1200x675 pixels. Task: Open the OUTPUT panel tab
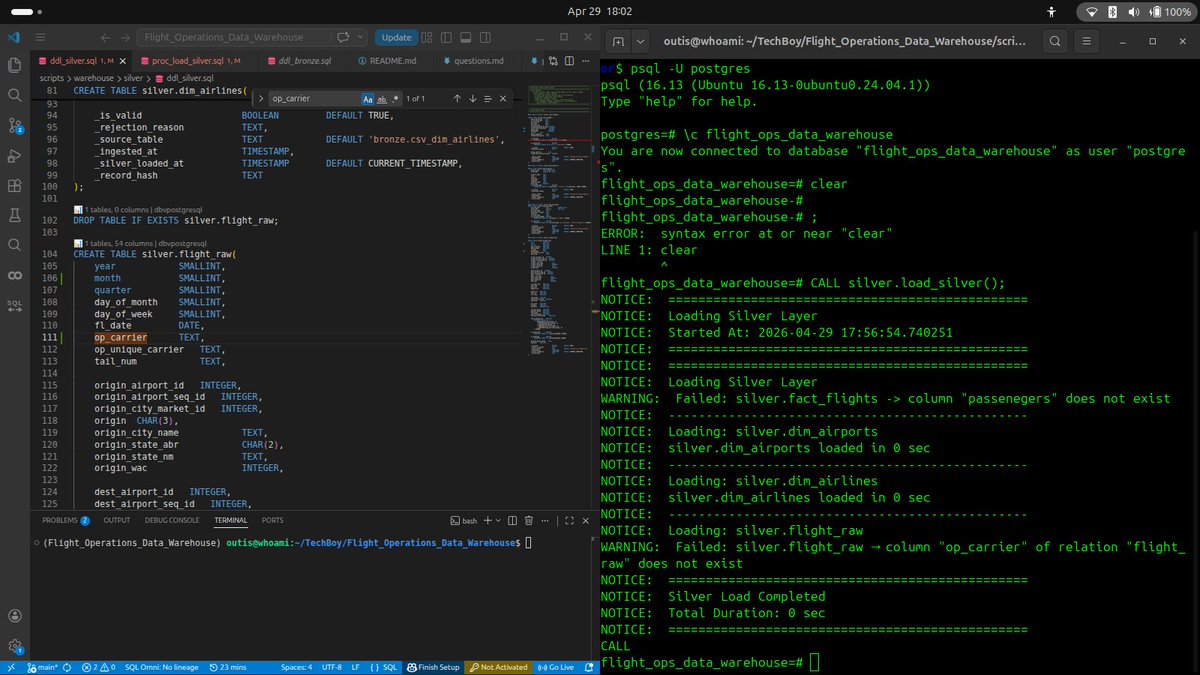click(117, 520)
